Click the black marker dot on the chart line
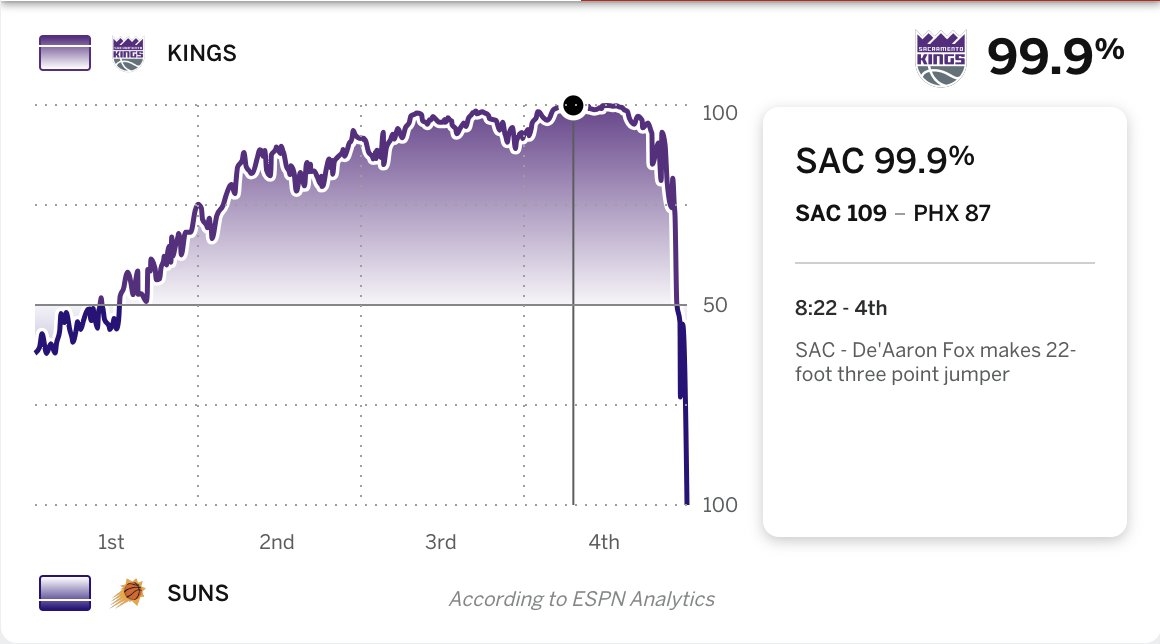Viewport: 1160px width, 644px height. click(x=573, y=106)
